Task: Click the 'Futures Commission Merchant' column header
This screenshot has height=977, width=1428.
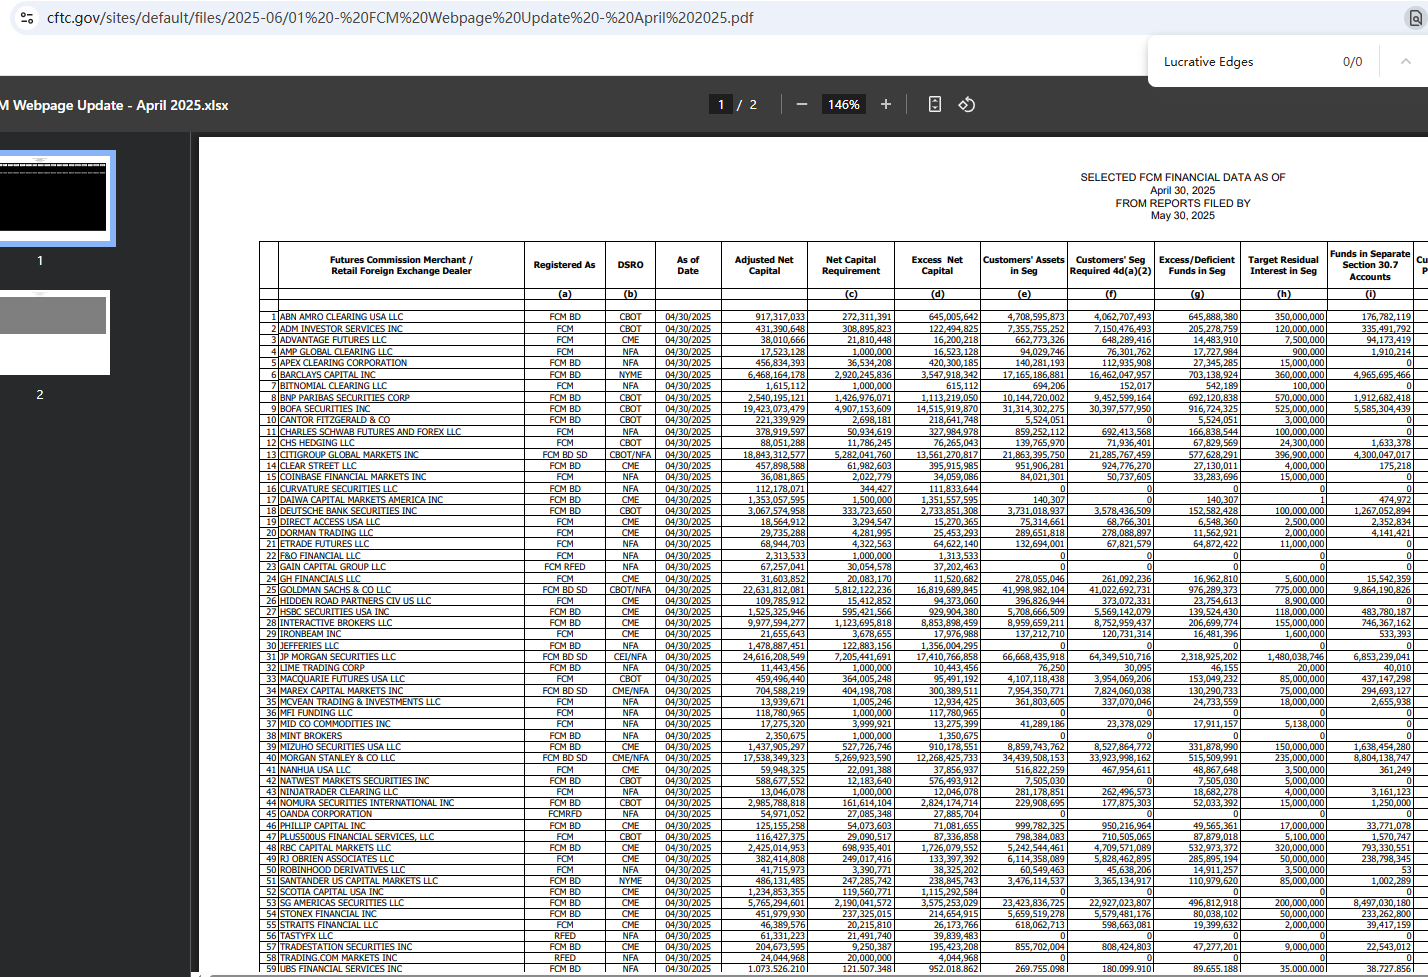Action: (x=401, y=265)
